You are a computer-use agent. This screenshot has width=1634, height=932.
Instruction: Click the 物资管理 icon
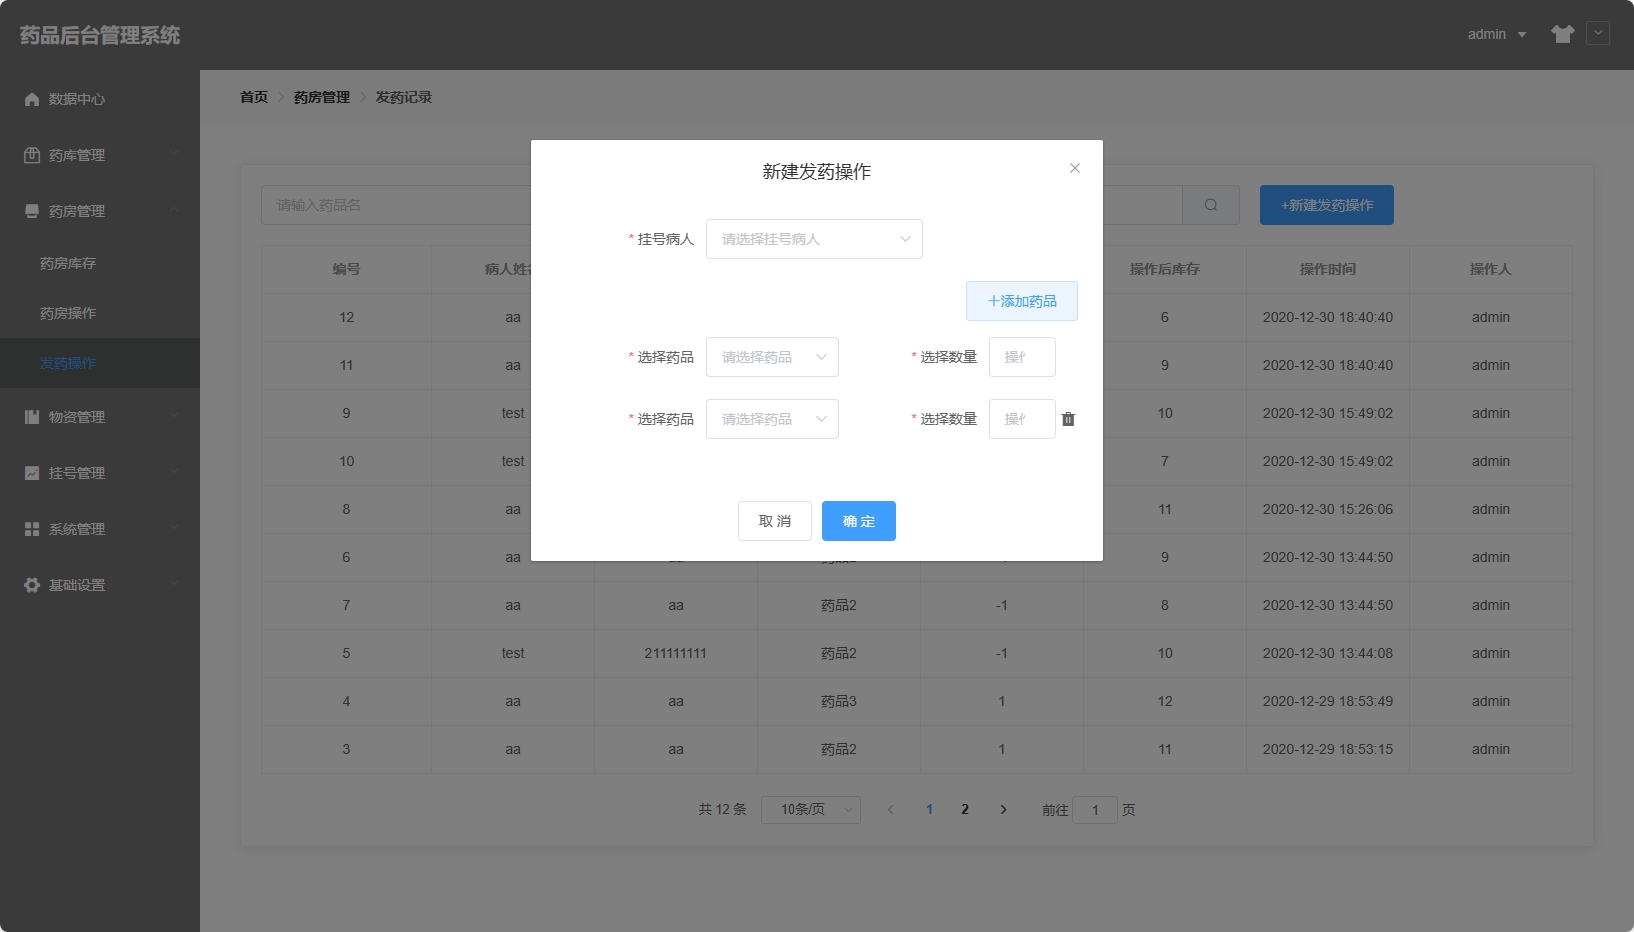[32, 417]
